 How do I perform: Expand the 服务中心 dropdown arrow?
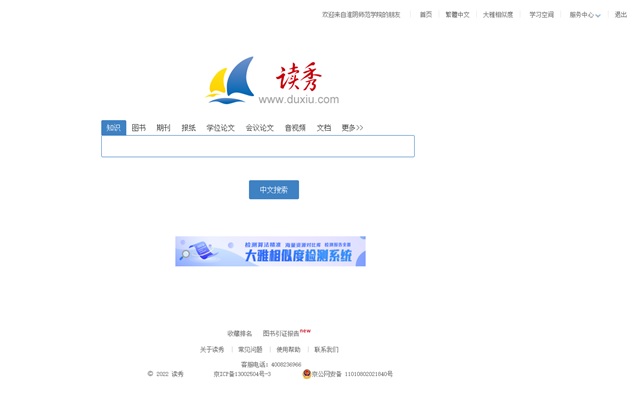click(x=598, y=15)
